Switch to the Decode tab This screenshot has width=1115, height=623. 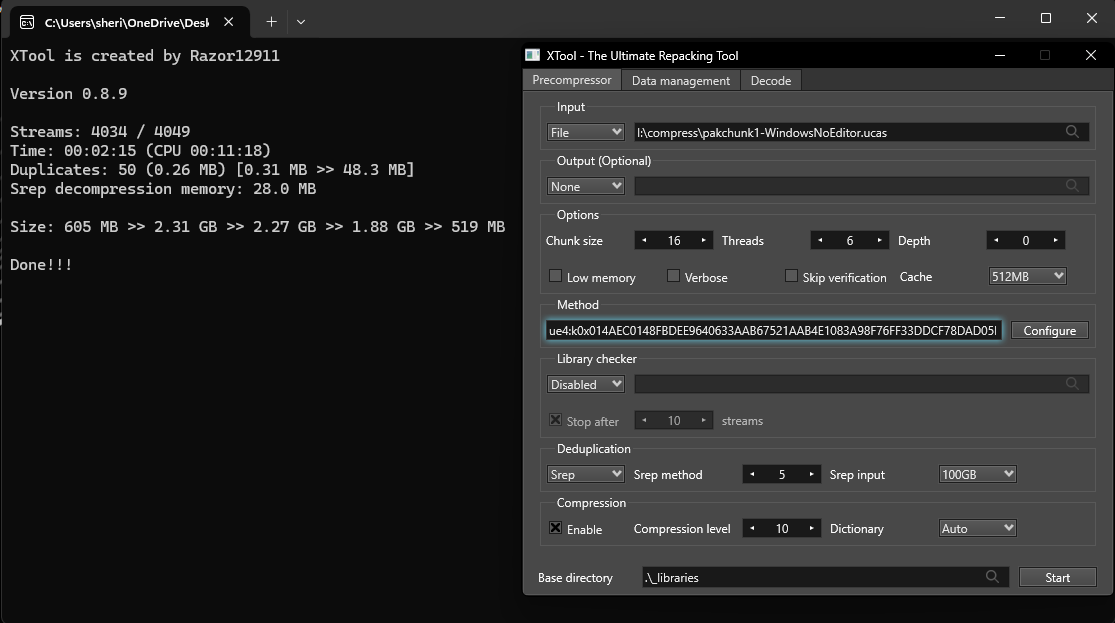pos(771,80)
